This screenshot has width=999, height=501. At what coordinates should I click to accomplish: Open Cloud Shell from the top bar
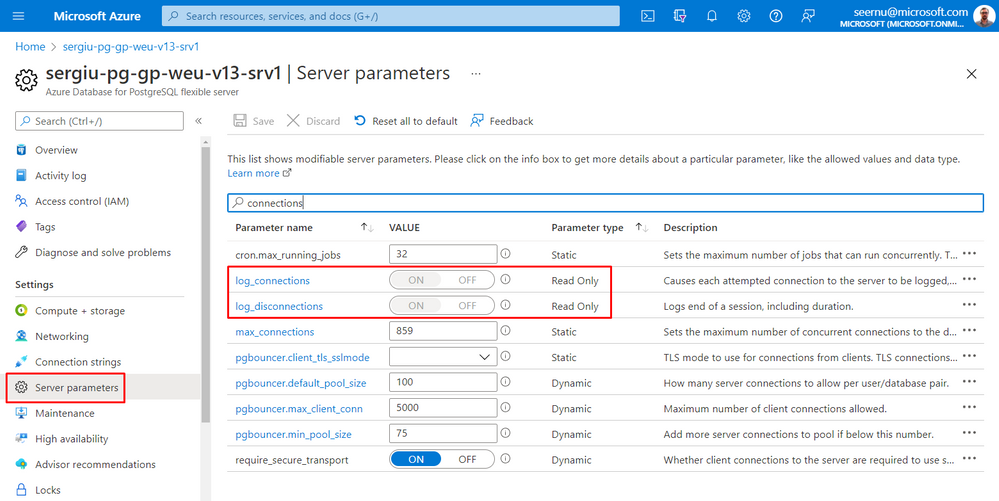[648, 16]
